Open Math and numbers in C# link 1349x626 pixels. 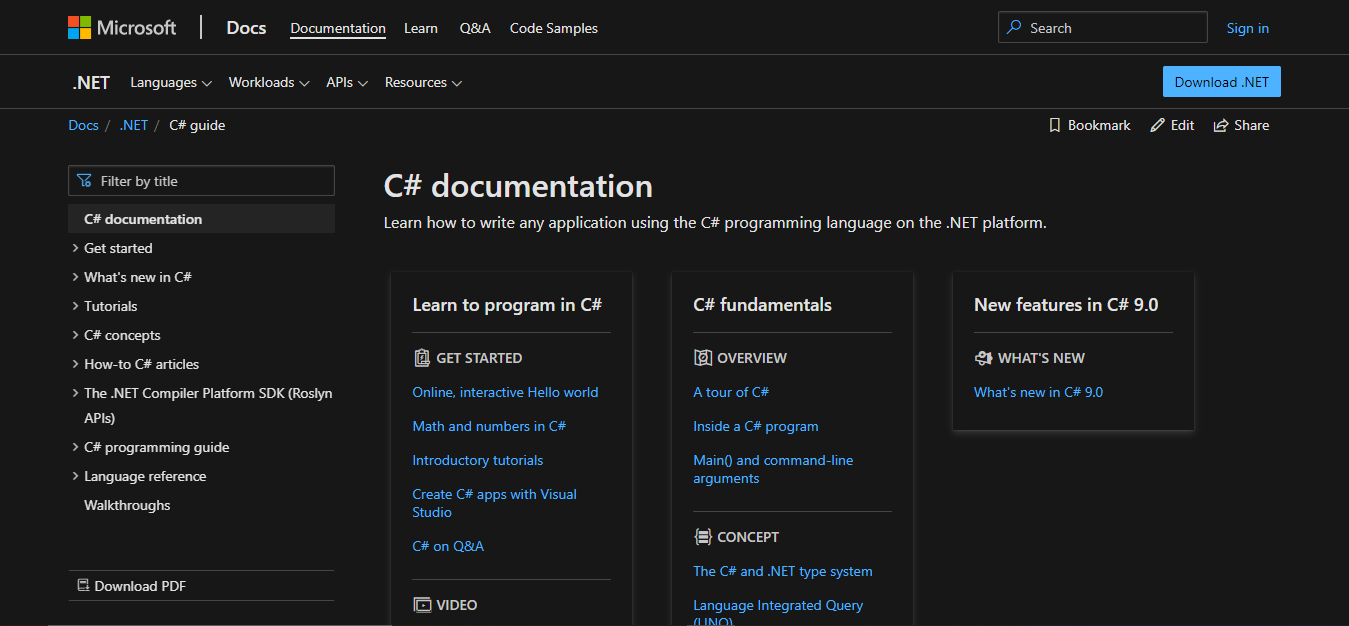489,426
